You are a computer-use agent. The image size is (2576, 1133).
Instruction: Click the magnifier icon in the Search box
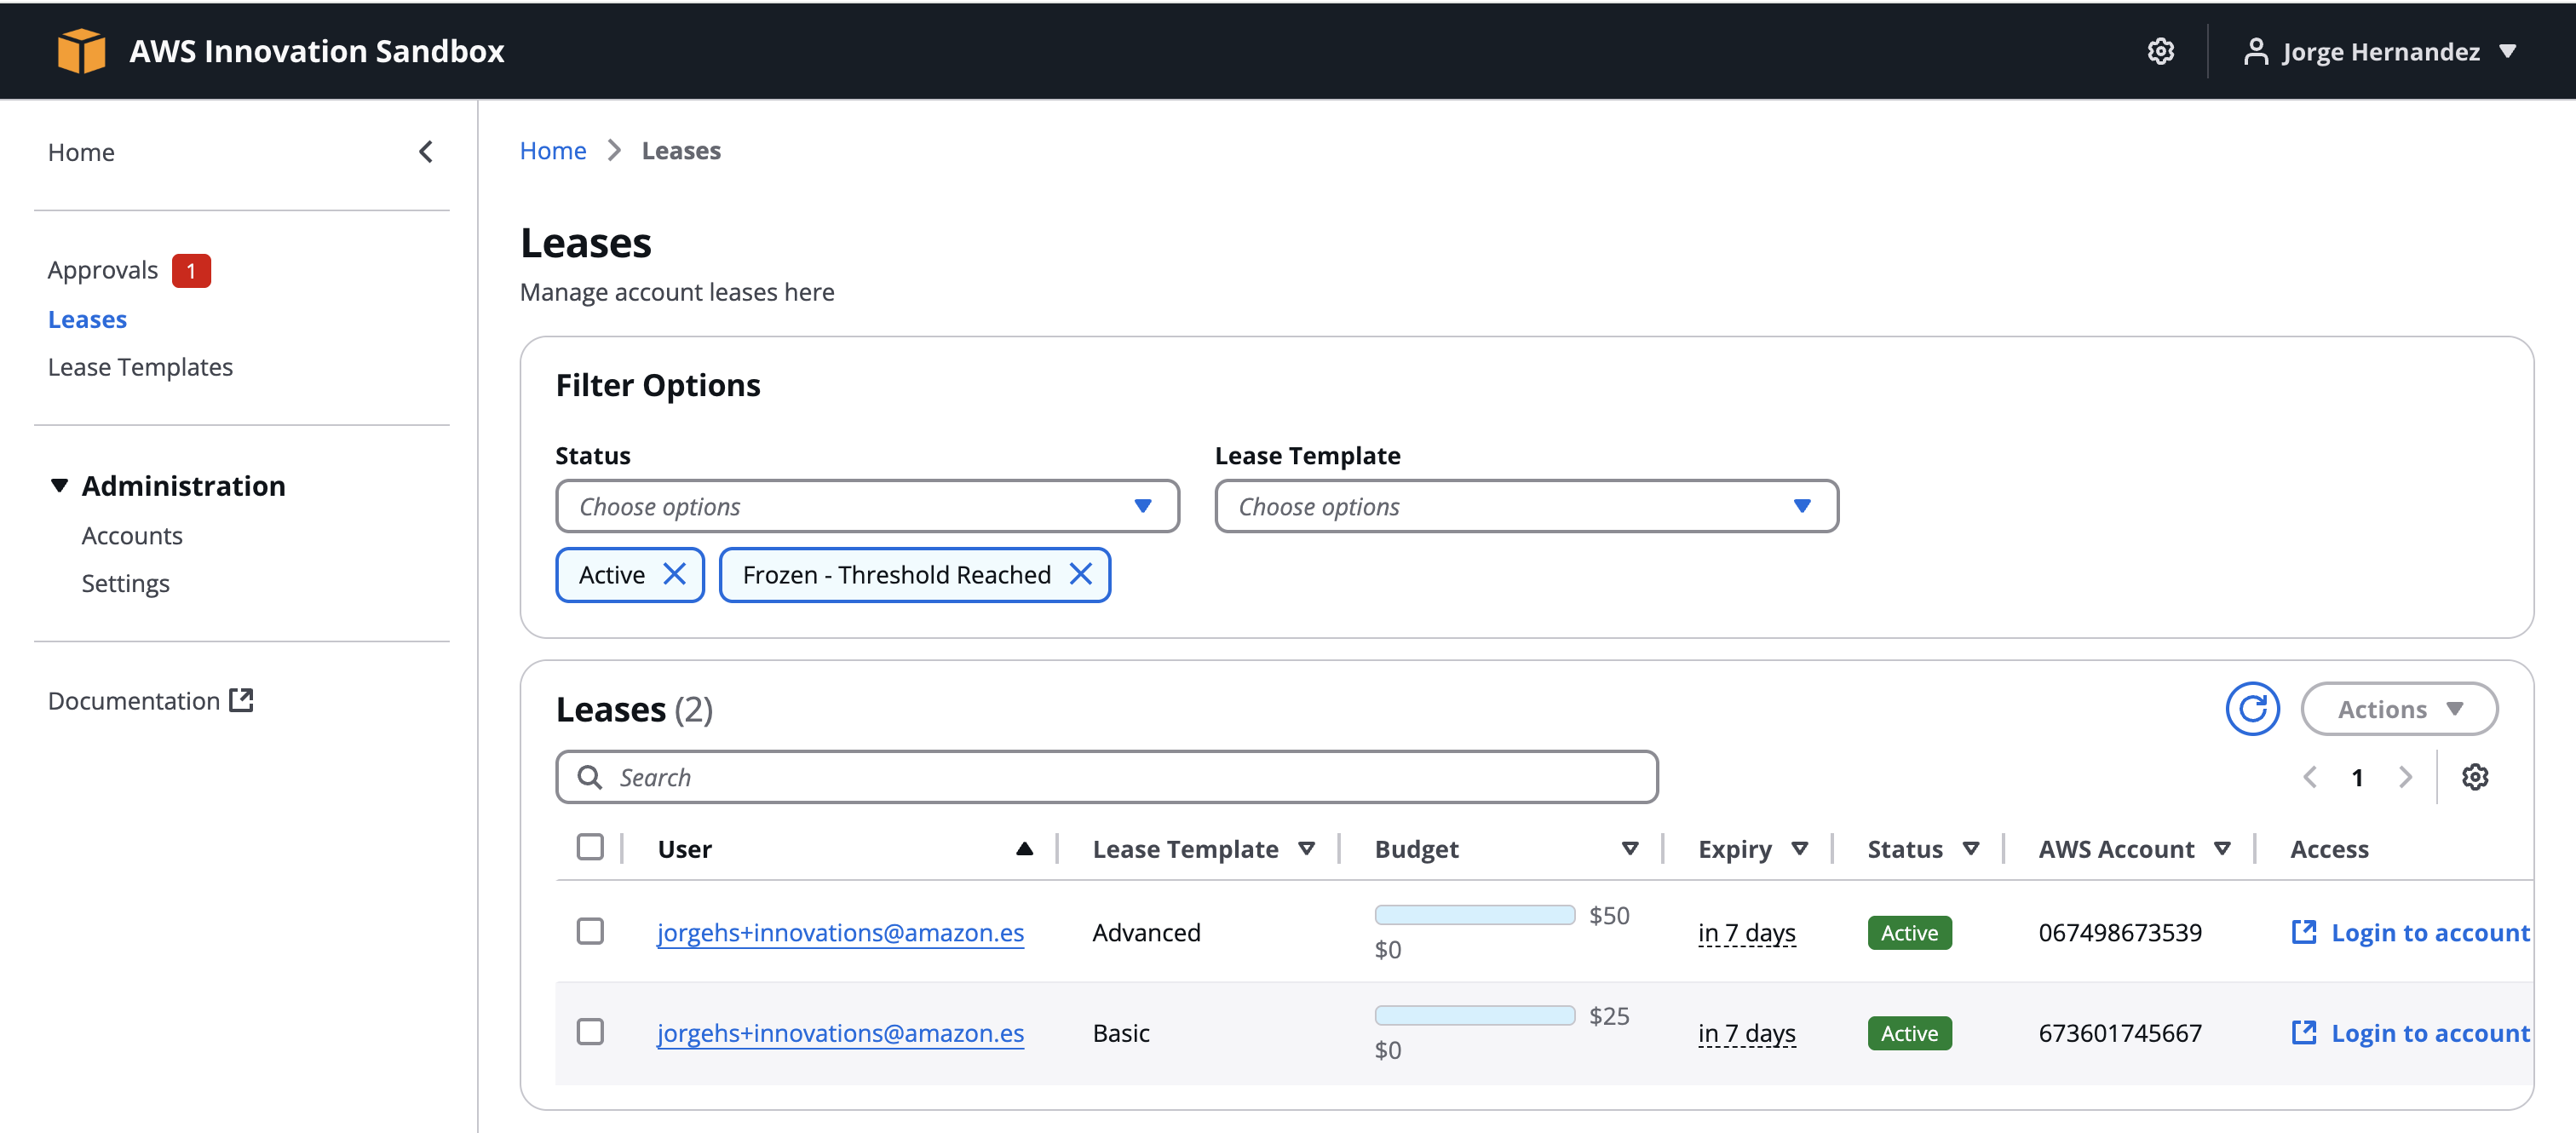[x=590, y=777]
